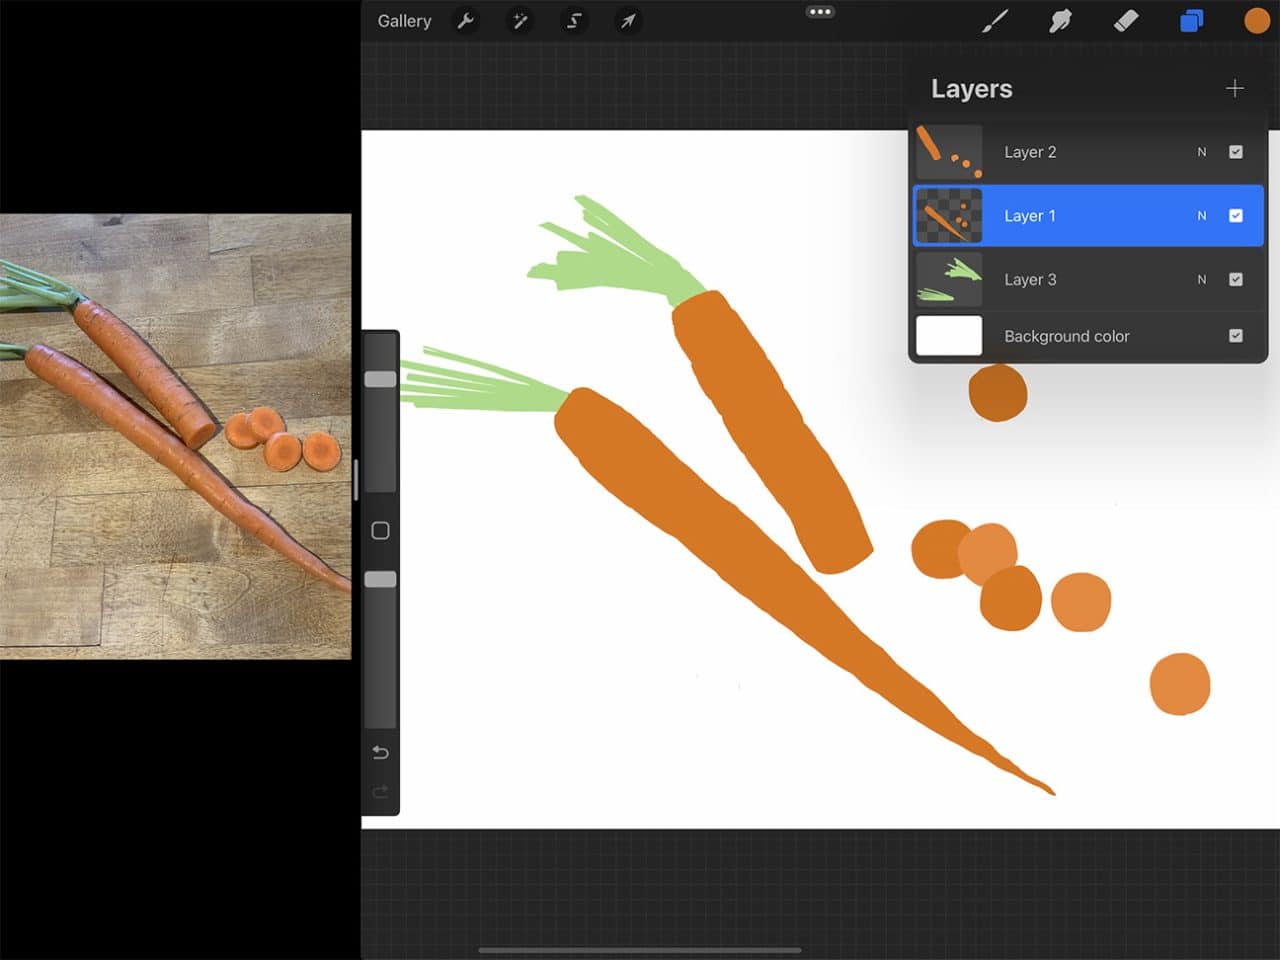The width and height of the screenshot is (1280, 960).
Task: Open the Adjustments magic wand icon
Action: click(x=520, y=21)
